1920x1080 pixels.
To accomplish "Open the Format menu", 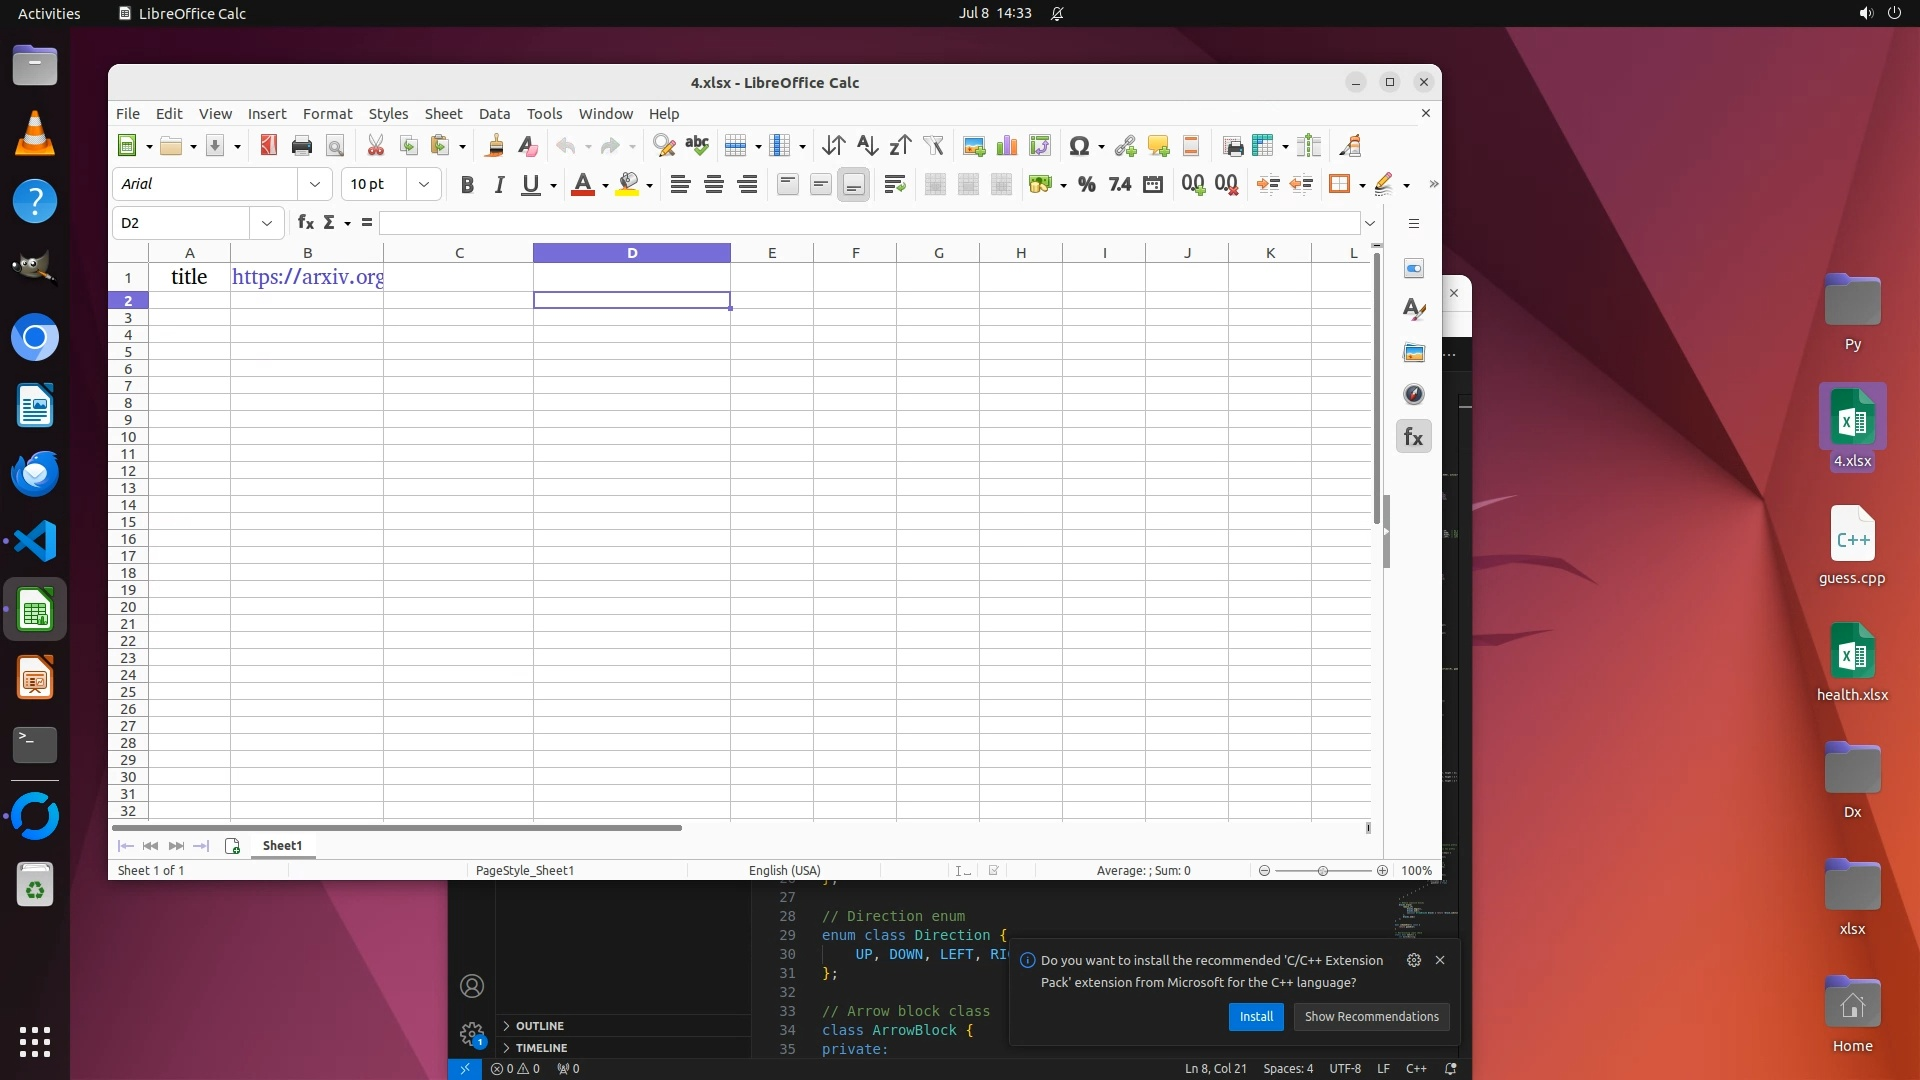I will point(327,113).
